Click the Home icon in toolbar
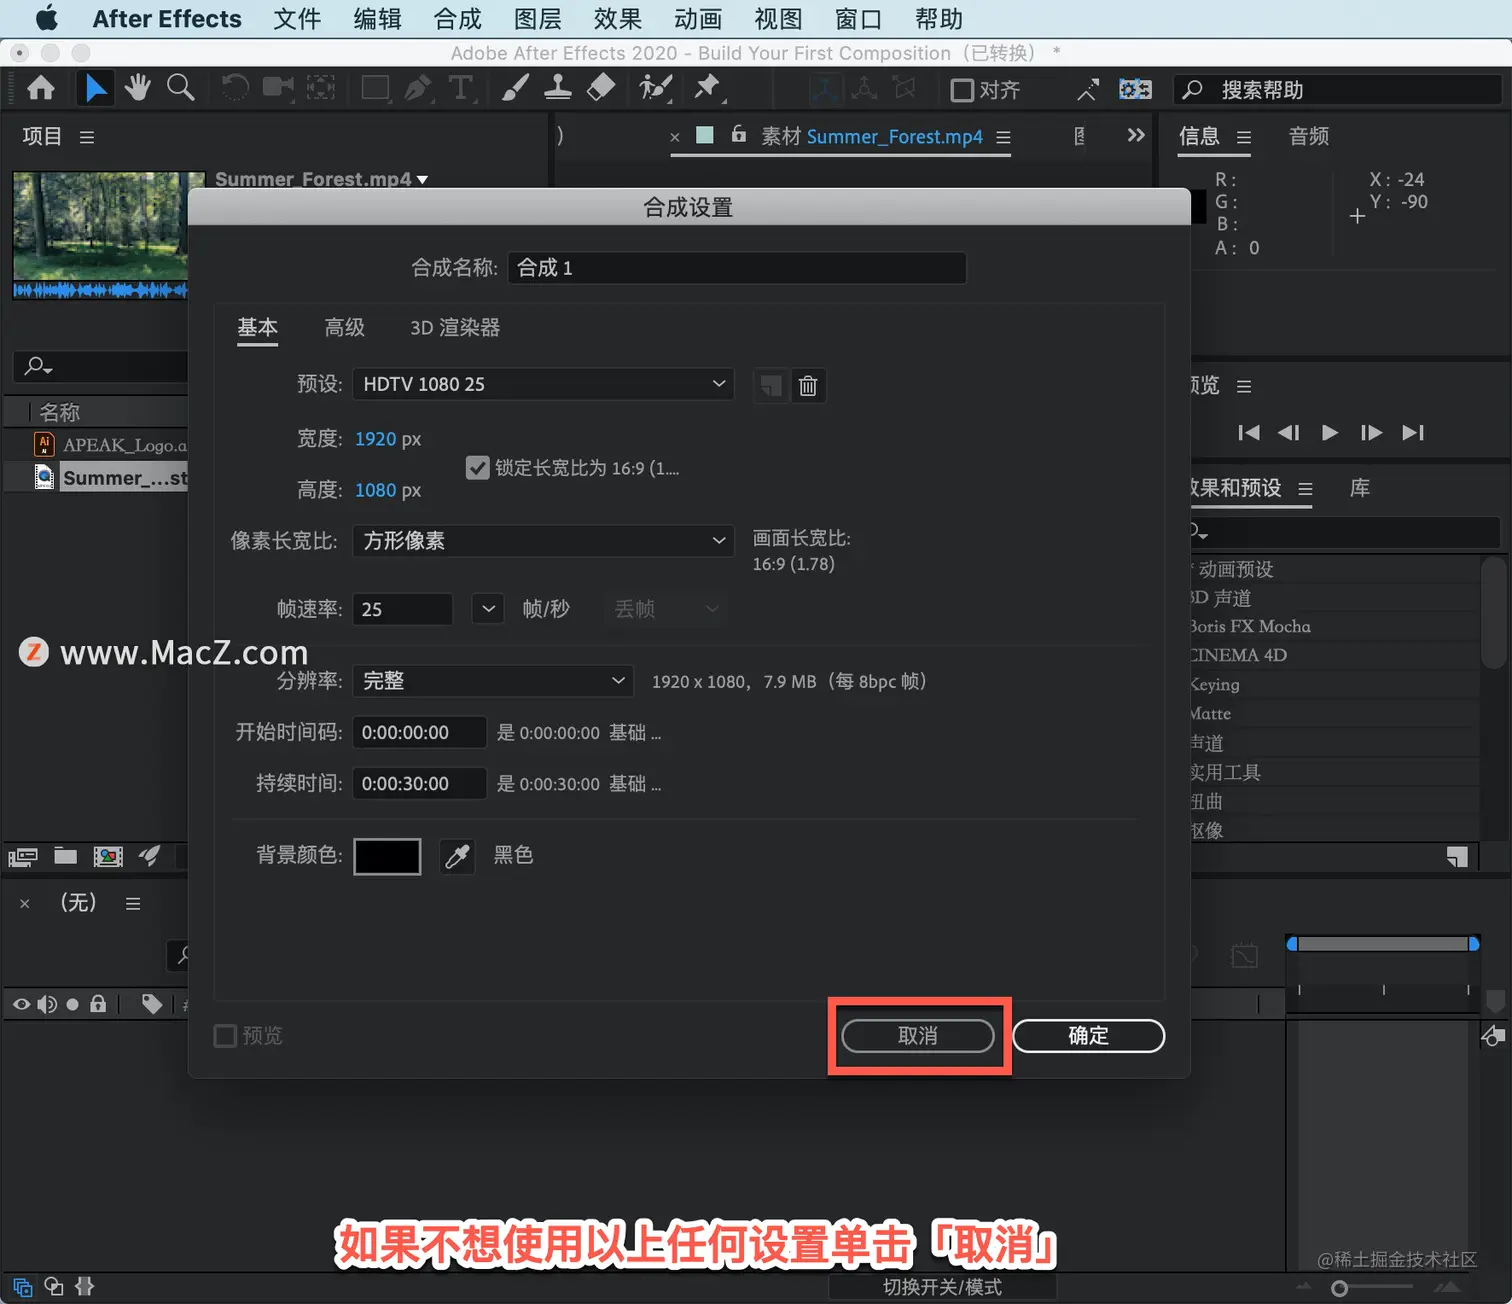The image size is (1512, 1304). tap(41, 89)
